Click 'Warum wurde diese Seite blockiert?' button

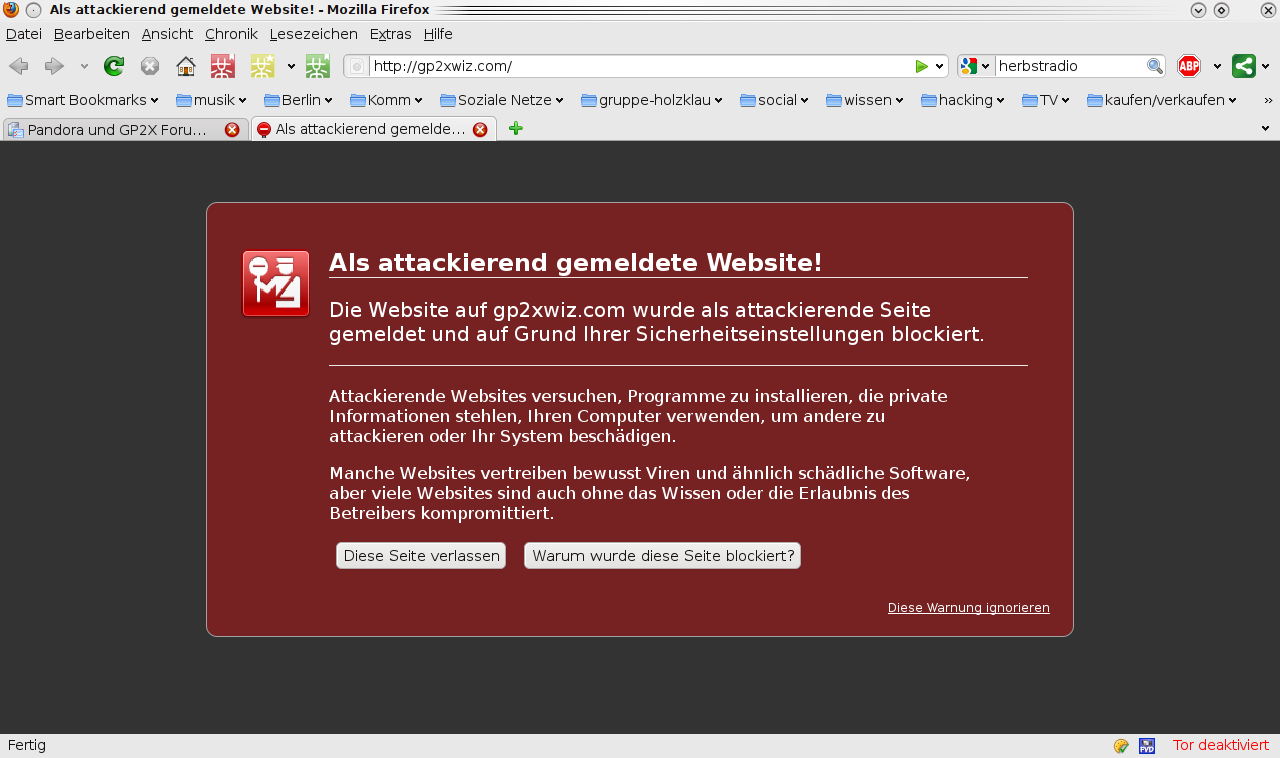pyautogui.click(x=662, y=556)
